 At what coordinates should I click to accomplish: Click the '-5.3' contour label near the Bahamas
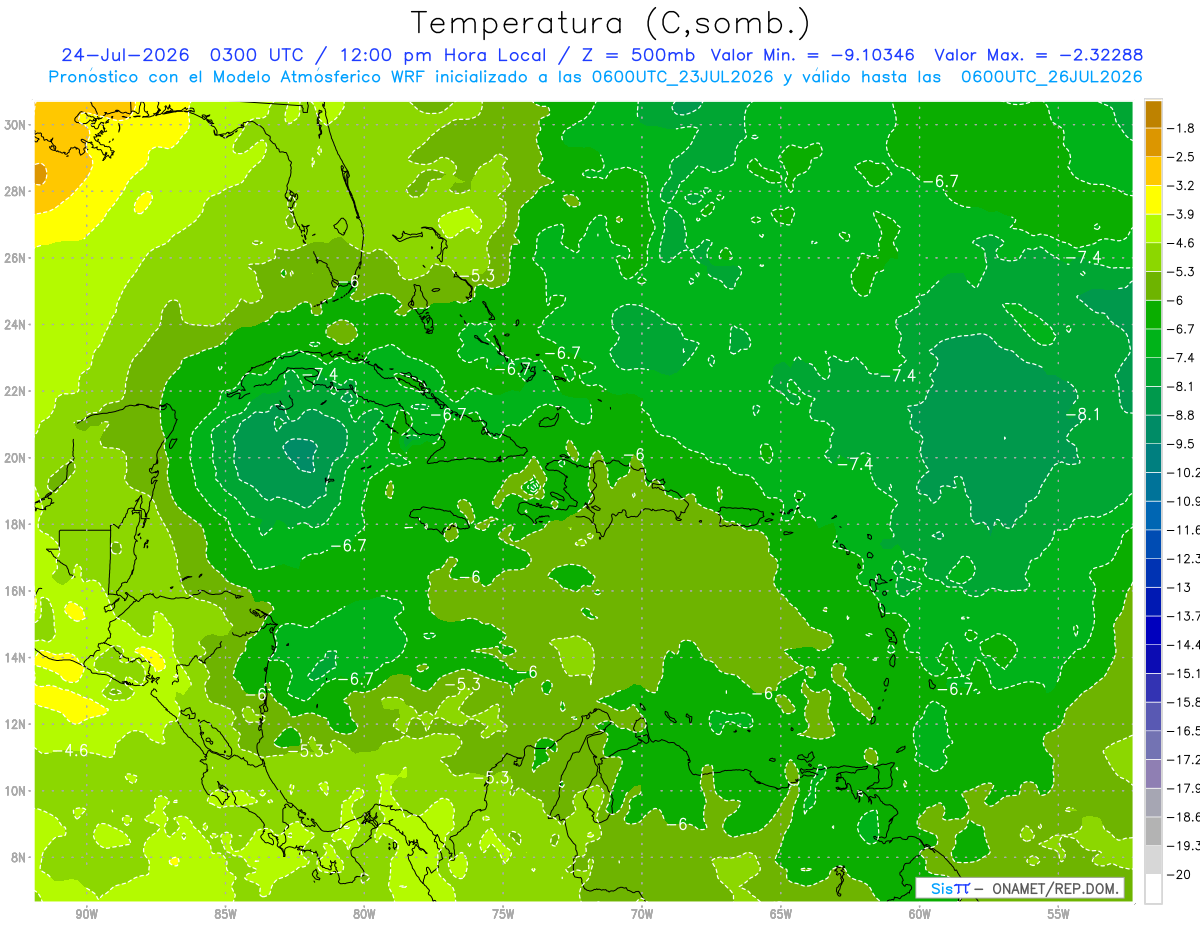[477, 276]
